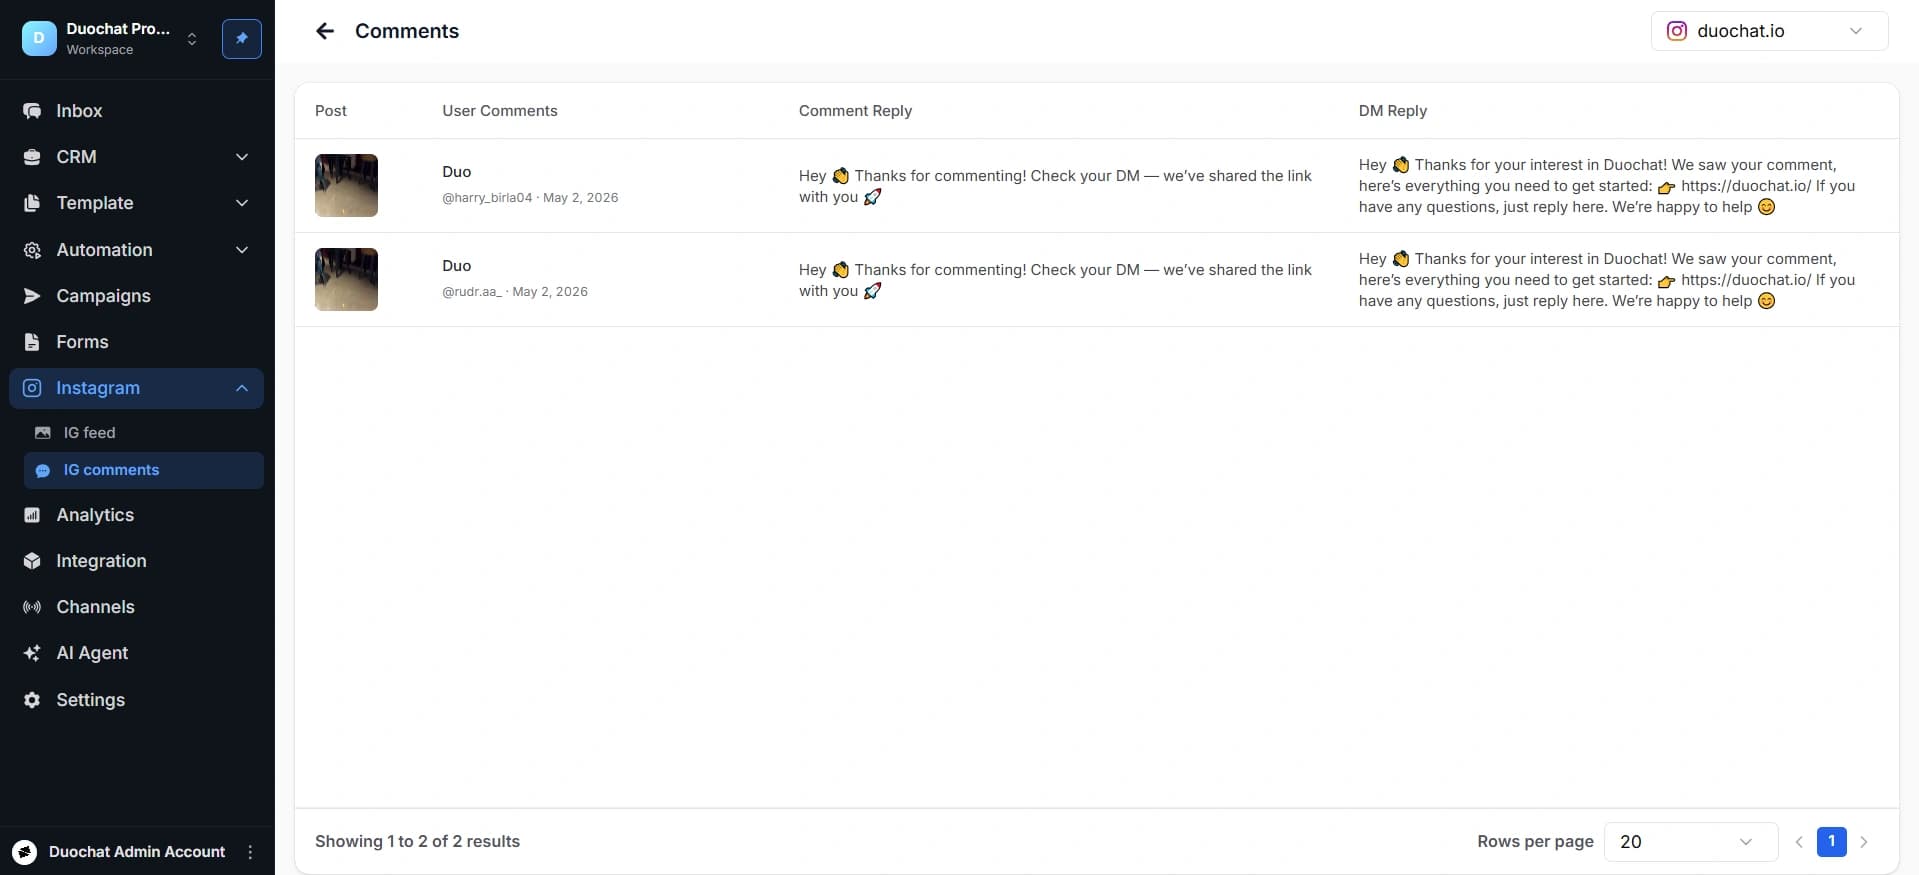1919x875 pixels.
Task: Open the duochat.io account dropdown
Action: [1769, 31]
